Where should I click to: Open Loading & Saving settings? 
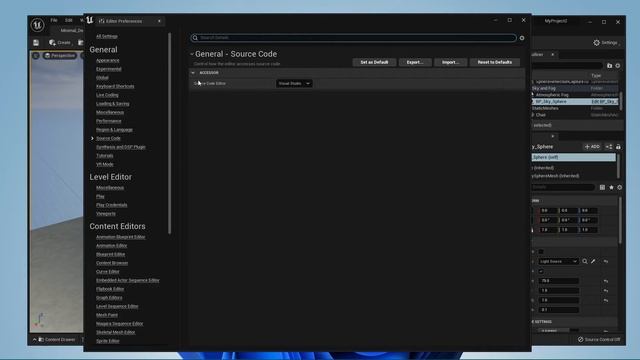coord(113,104)
